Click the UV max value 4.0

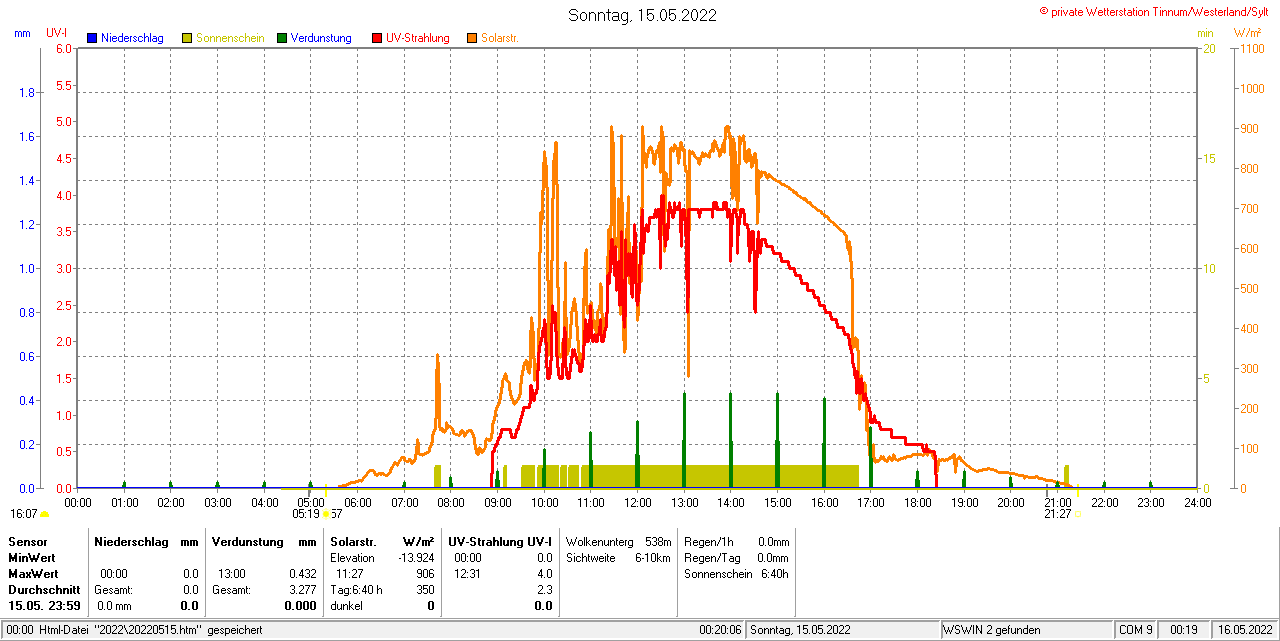tap(544, 574)
